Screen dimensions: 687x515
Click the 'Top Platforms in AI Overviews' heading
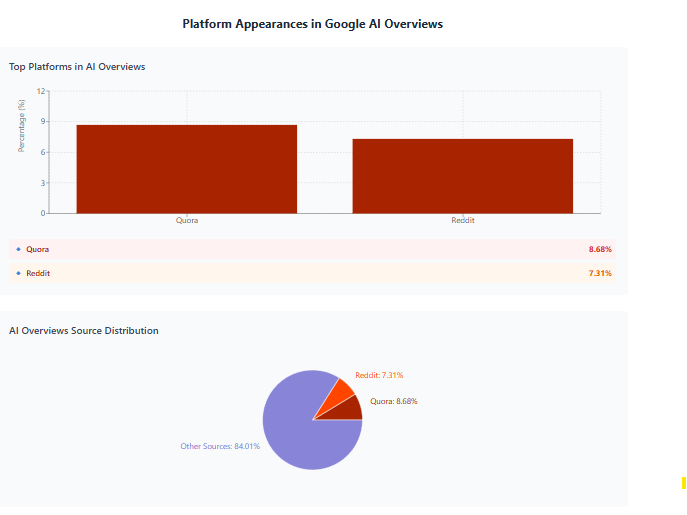[x=77, y=67]
